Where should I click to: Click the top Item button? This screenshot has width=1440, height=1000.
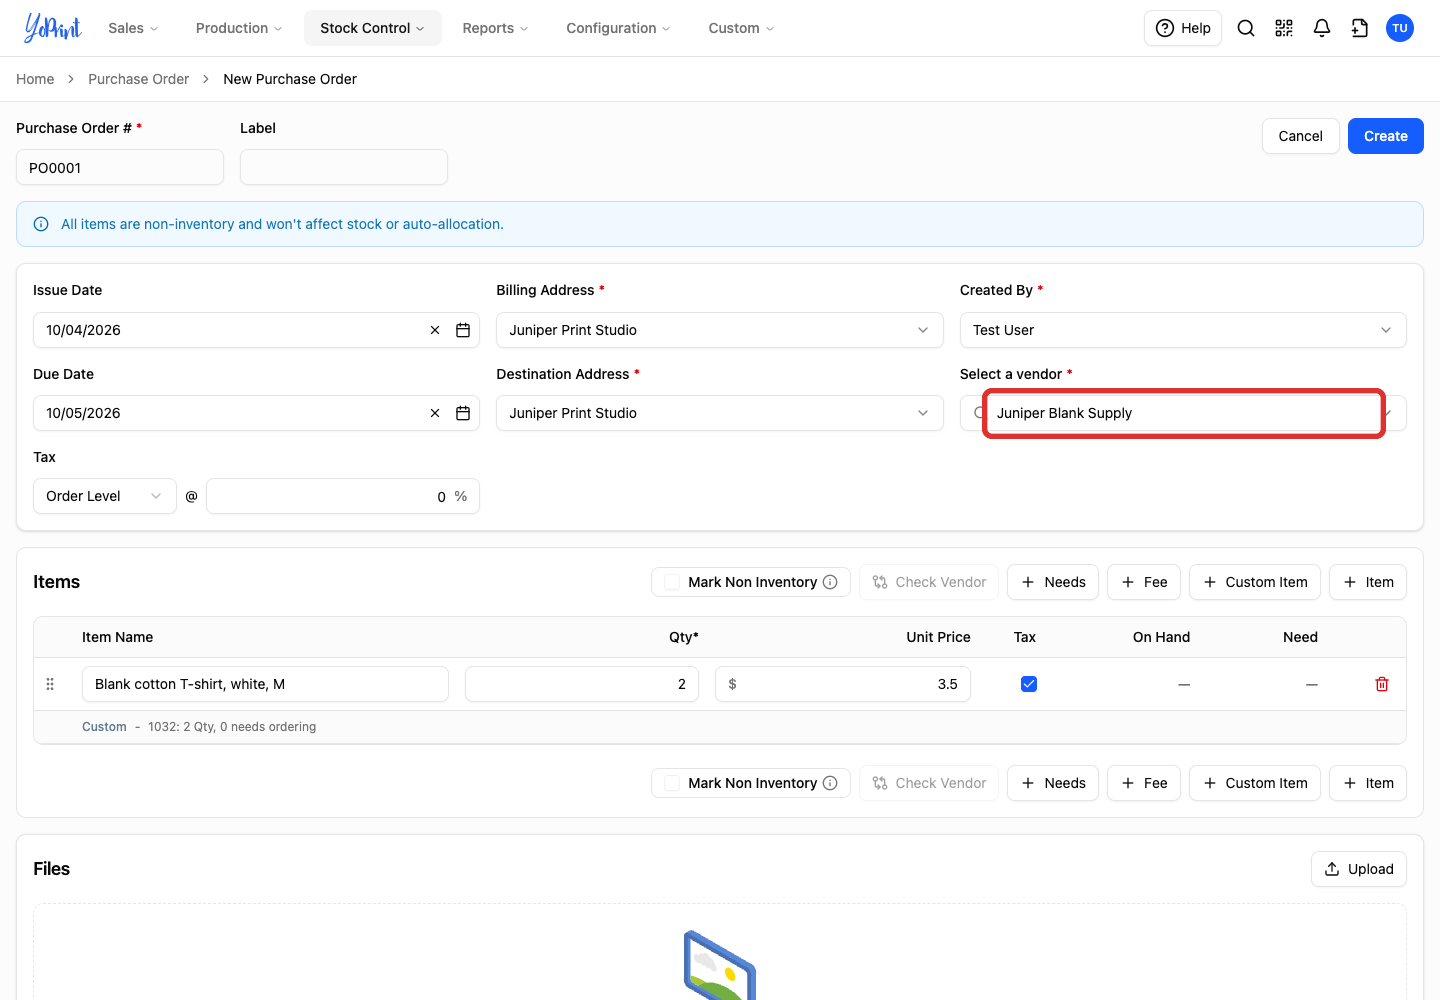coord(1368,582)
